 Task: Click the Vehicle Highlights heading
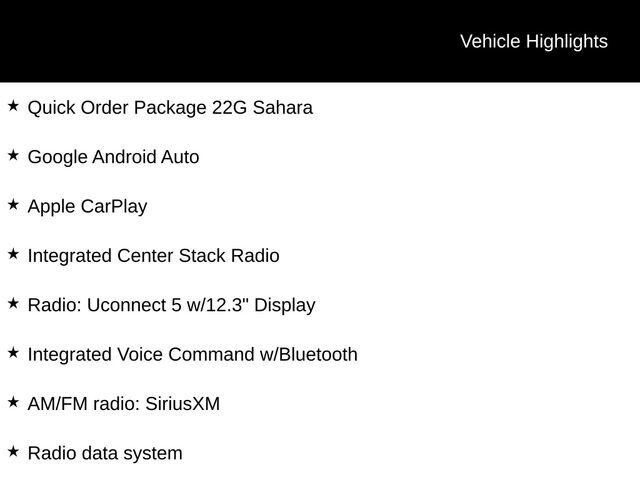pos(534,42)
